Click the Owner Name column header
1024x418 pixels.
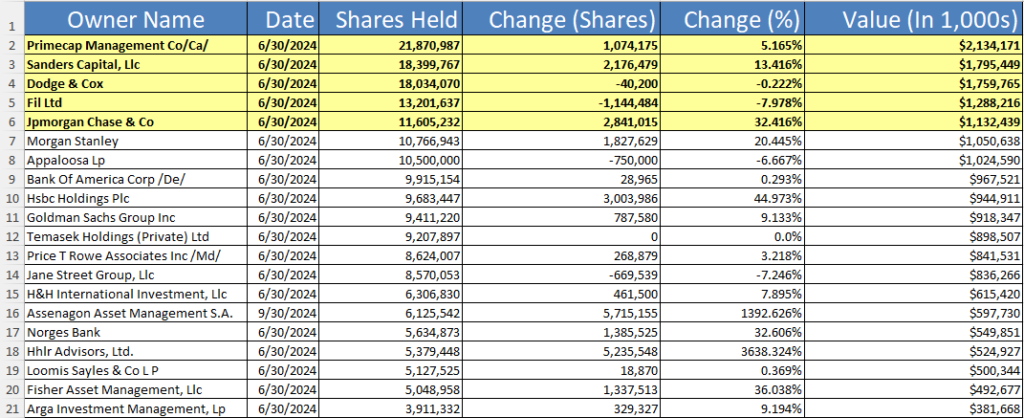[134, 19]
